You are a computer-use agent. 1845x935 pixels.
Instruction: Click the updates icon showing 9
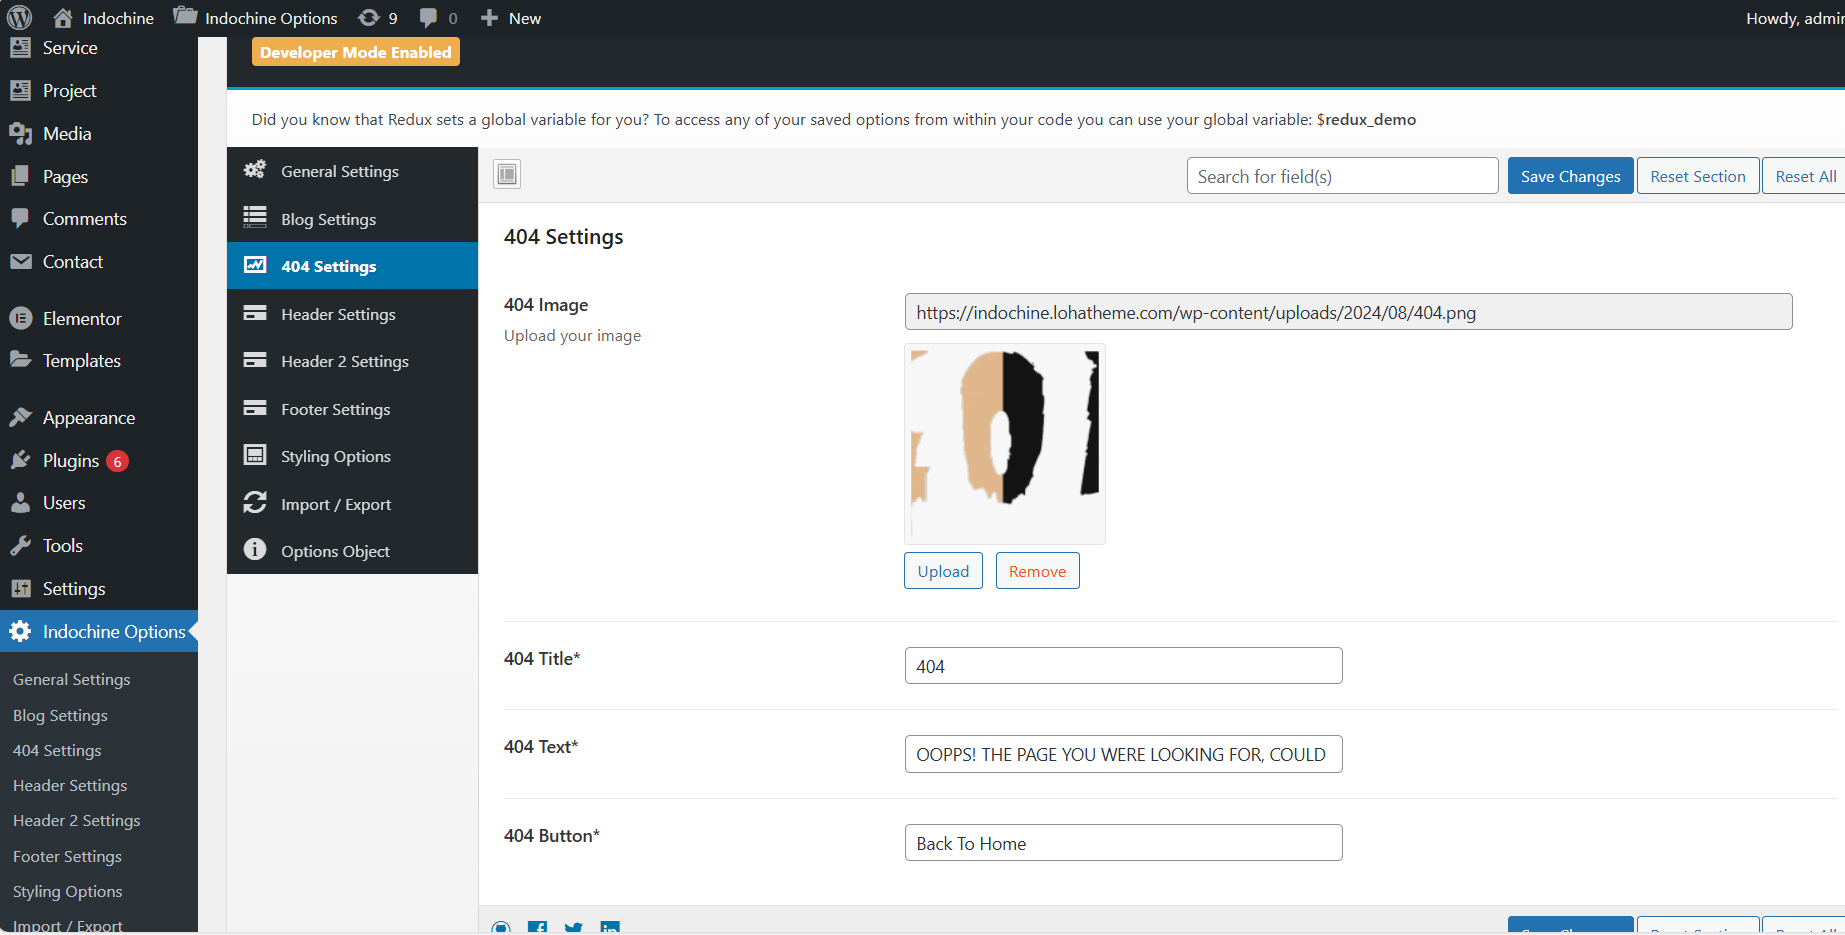tap(369, 18)
